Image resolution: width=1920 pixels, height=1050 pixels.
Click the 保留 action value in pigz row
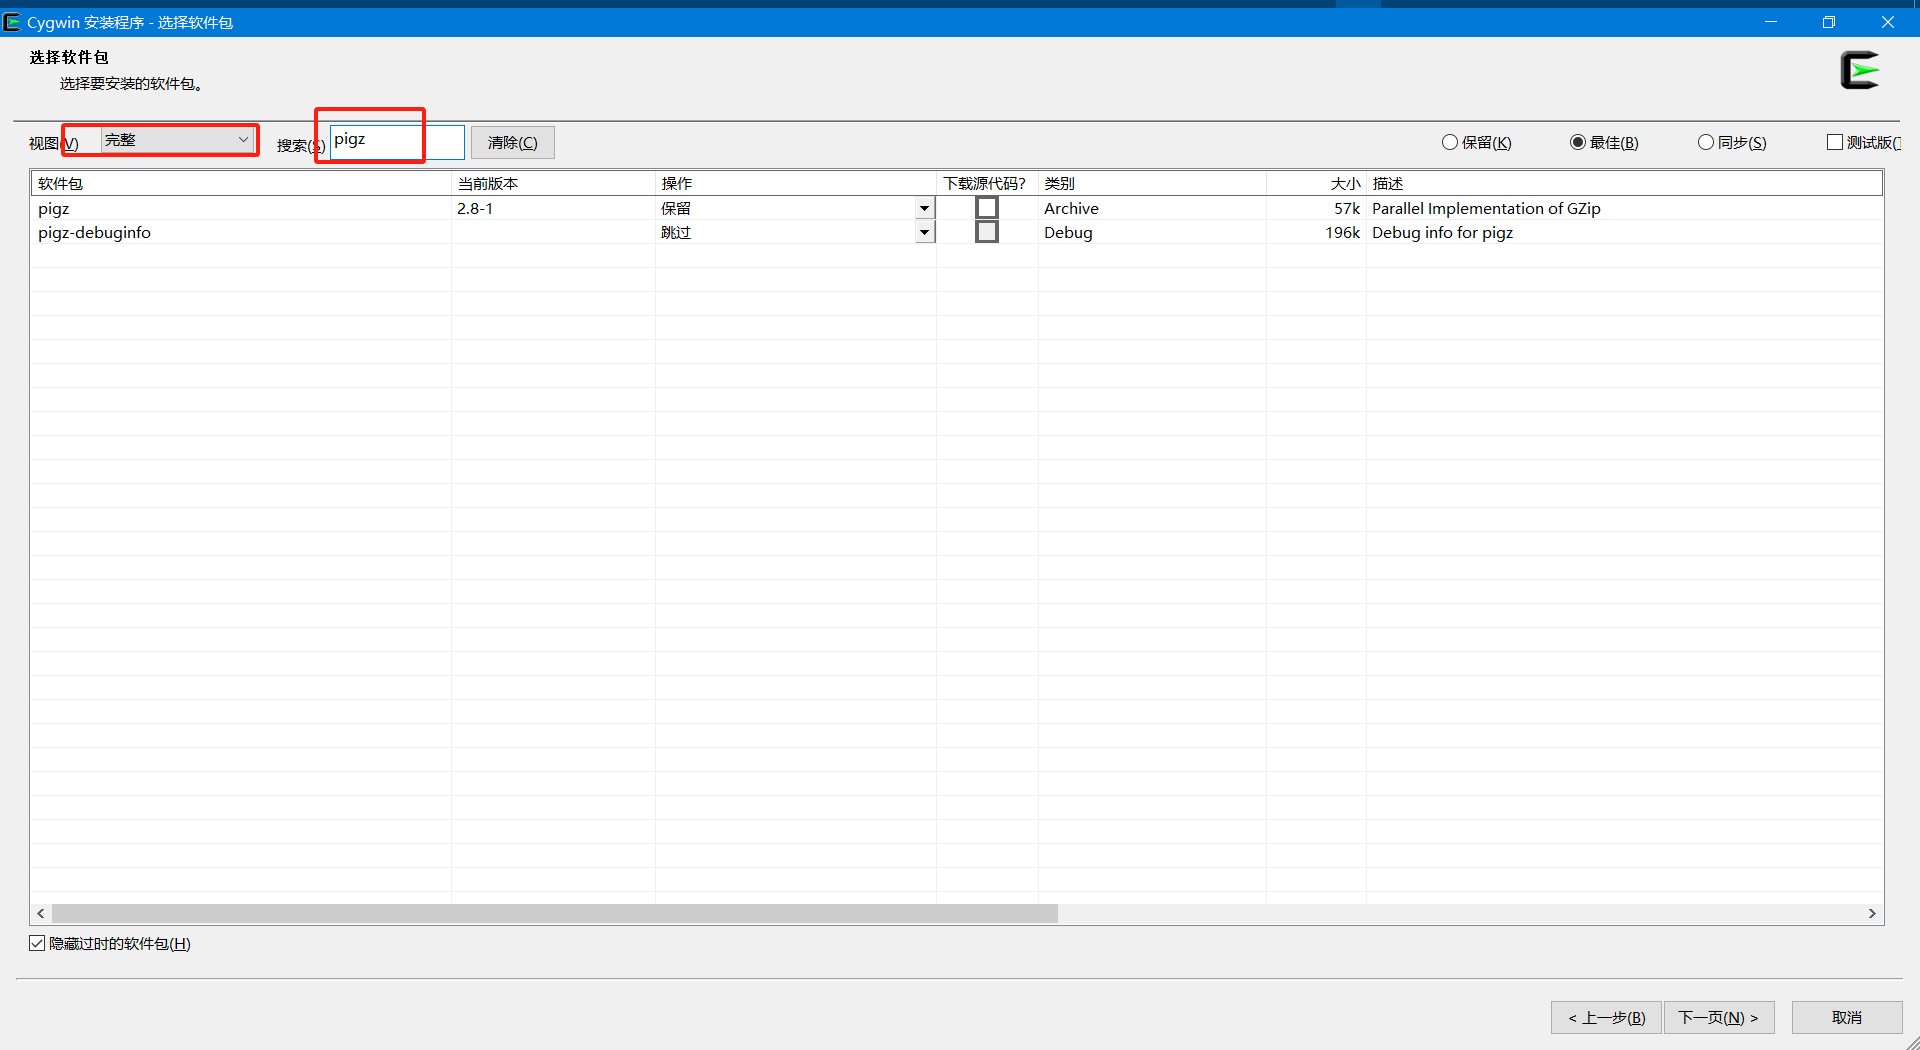click(676, 208)
